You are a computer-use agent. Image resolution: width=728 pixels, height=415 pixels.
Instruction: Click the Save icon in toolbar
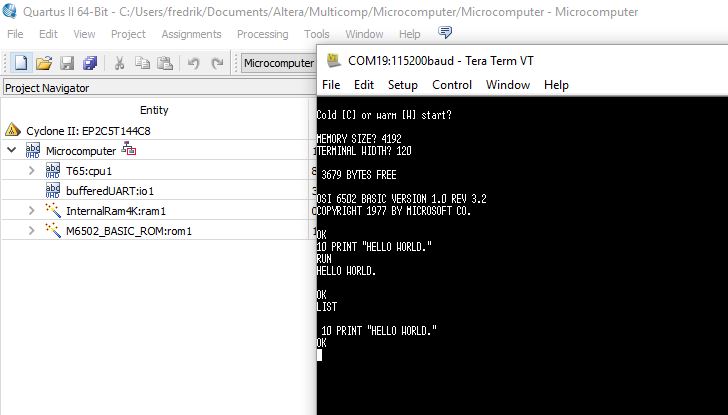[67, 63]
